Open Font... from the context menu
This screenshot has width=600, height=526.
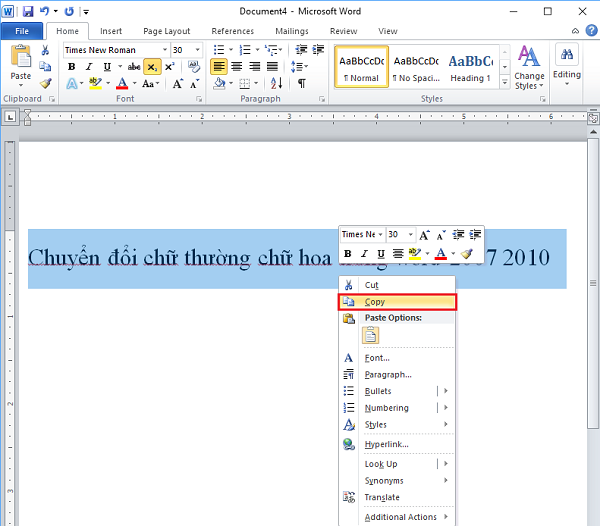click(x=397, y=358)
